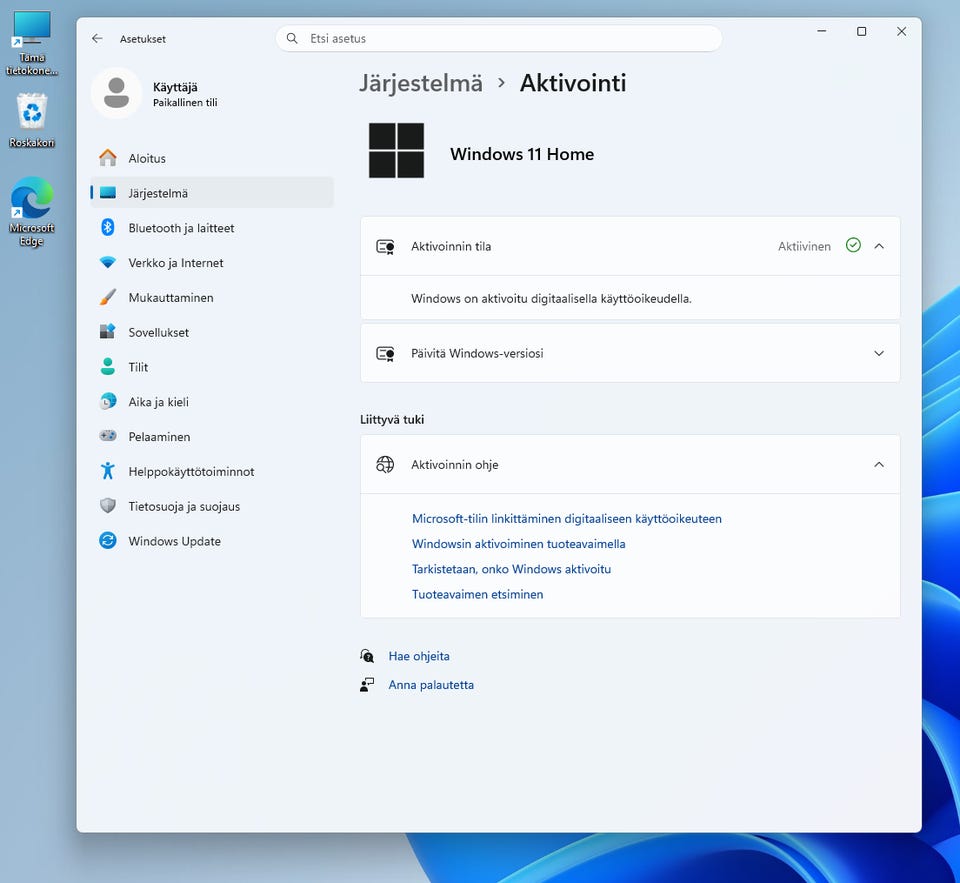Screen dimensions: 960x883
Task: Open Aloitus in the sidebar
Action: [212, 158]
